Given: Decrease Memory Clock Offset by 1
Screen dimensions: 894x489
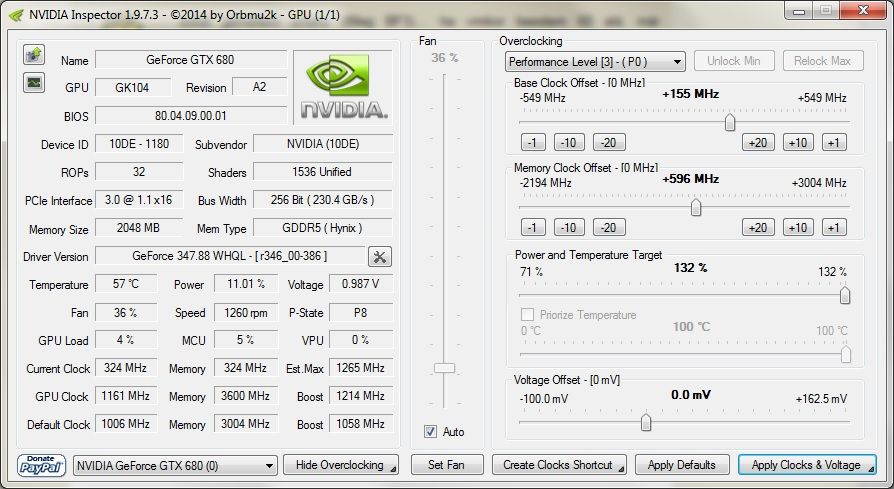Looking at the screenshot, I should click(x=533, y=227).
